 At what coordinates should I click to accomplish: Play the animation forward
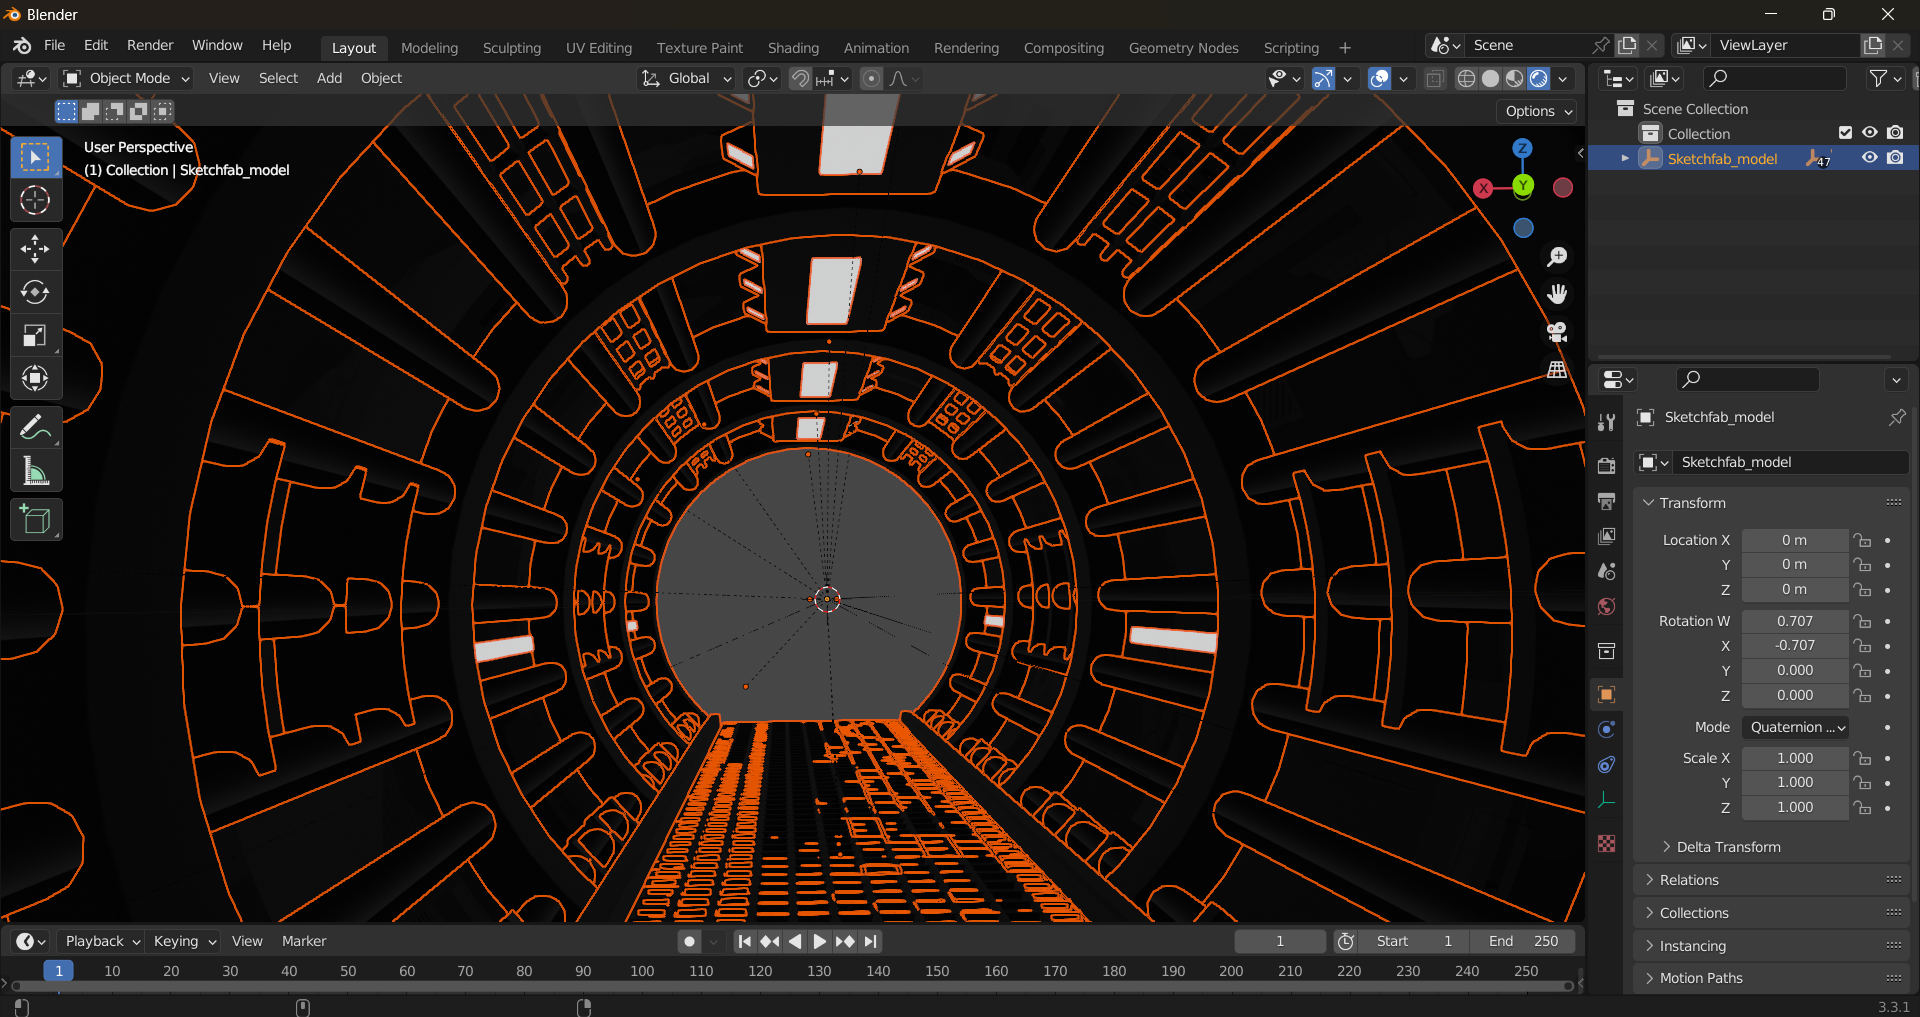(x=820, y=941)
